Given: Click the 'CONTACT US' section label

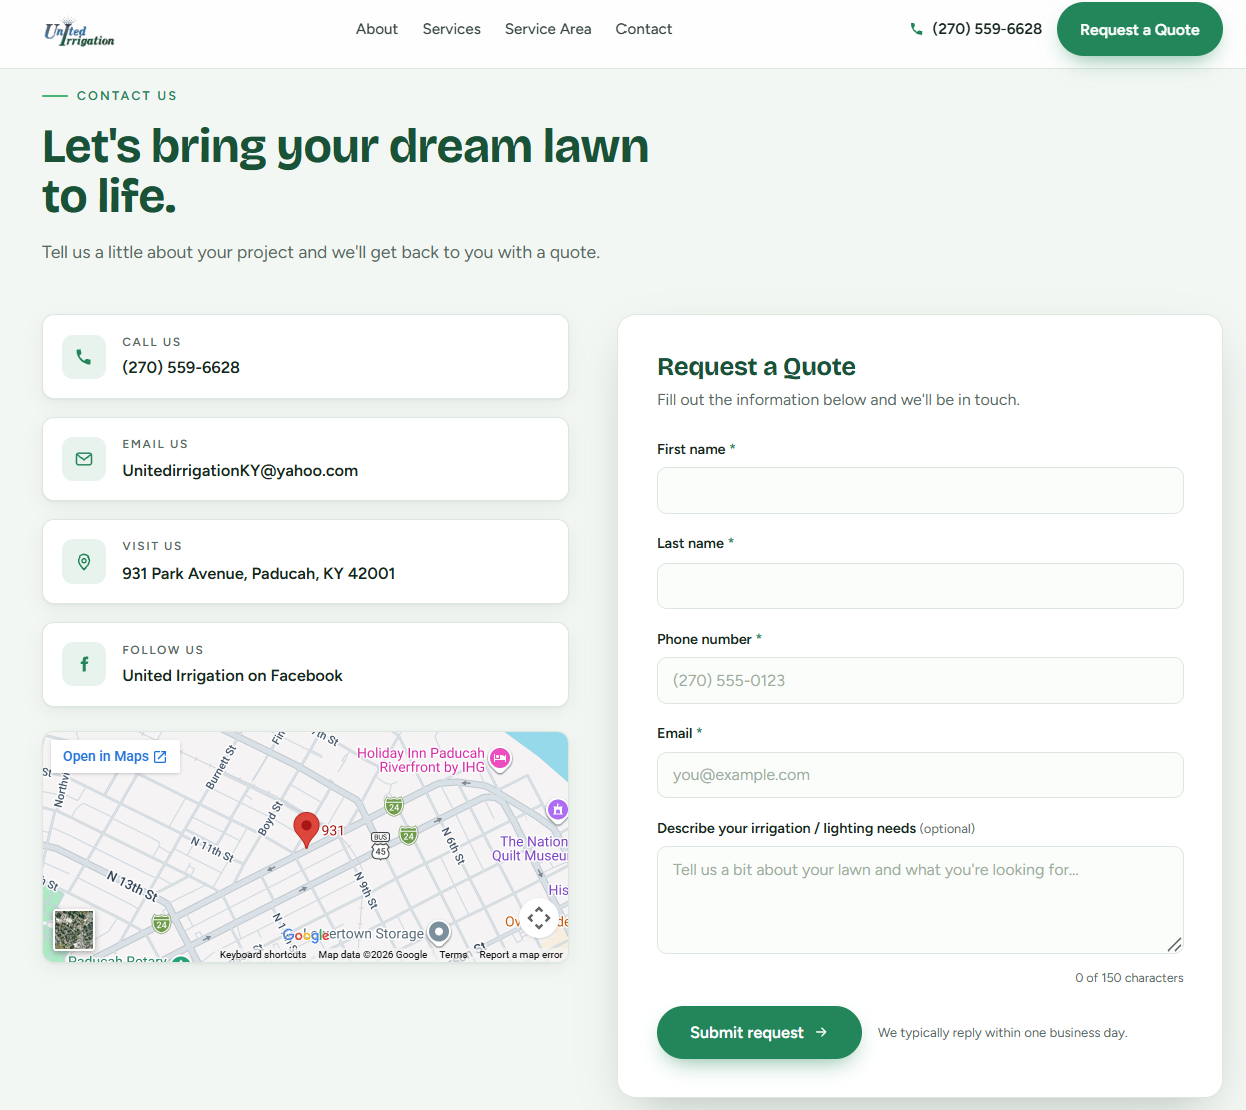Looking at the screenshot, I should (127, 96).
